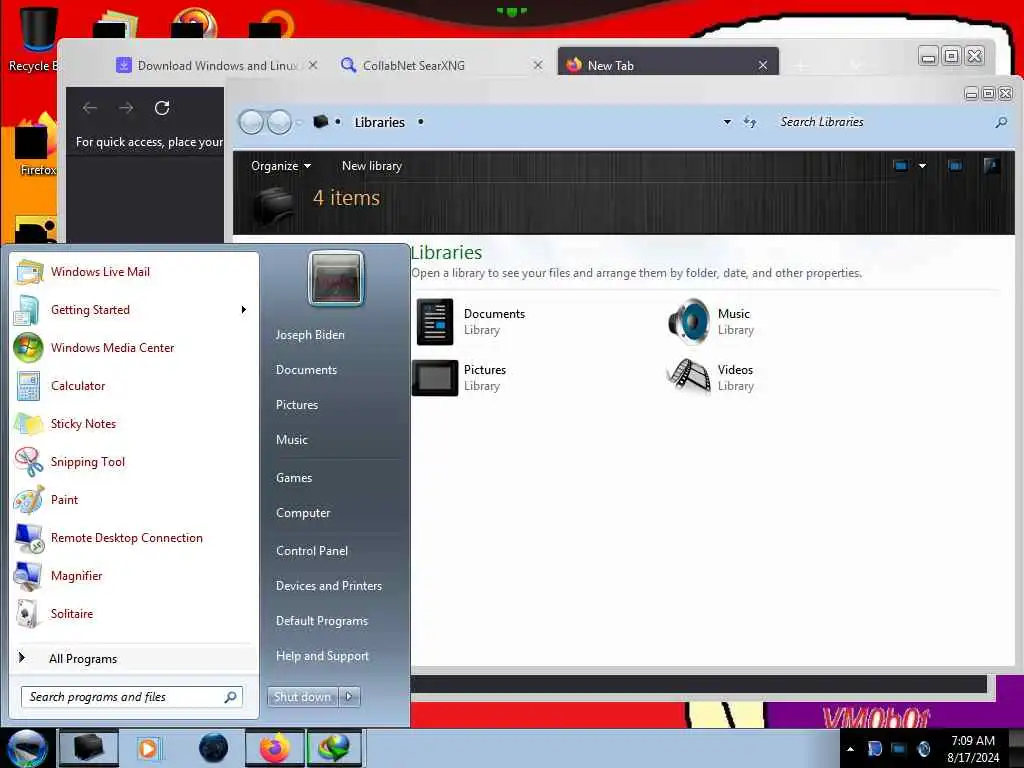
Task: Go back in Libraries explorer
Action: [x=251, y=122]
